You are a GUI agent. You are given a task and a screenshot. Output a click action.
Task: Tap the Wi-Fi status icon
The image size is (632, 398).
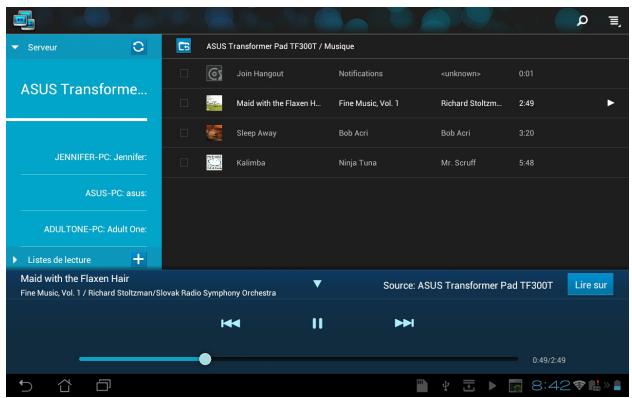[579, 385]
